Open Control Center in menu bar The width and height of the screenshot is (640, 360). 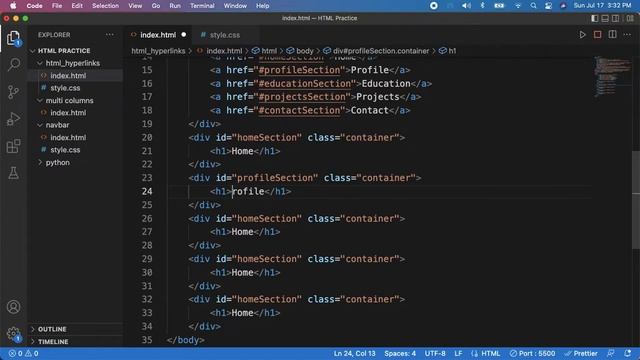pyautogui.click(x=548, y=6)
